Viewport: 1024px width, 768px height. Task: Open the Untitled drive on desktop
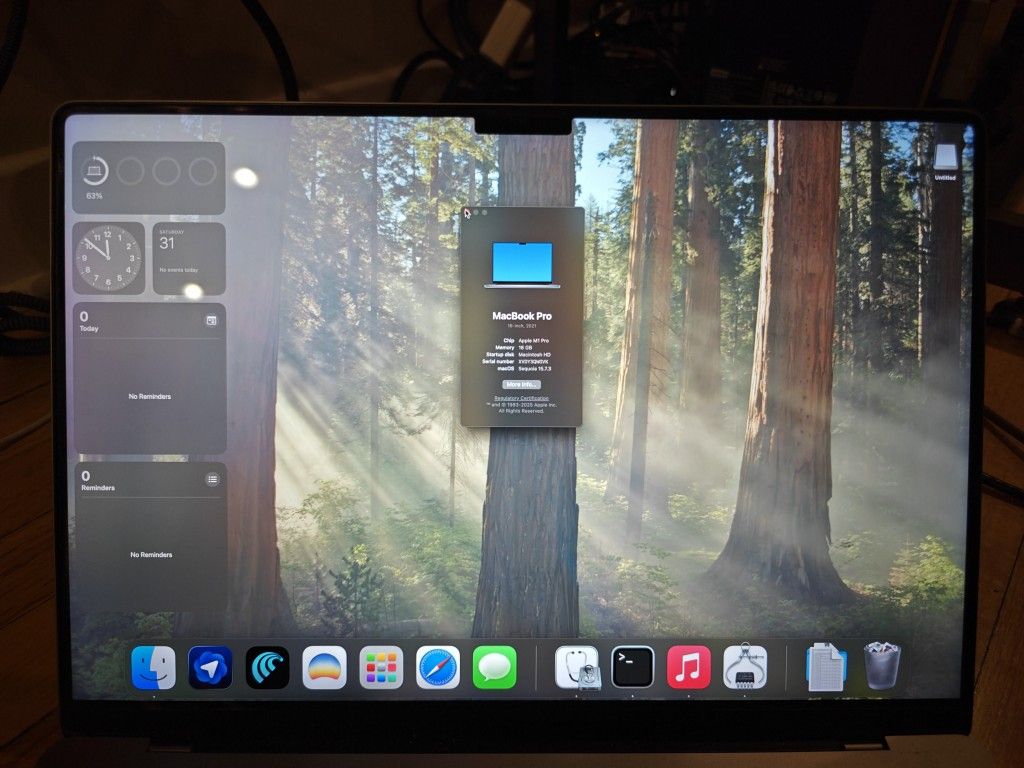[x=945, y=158]
